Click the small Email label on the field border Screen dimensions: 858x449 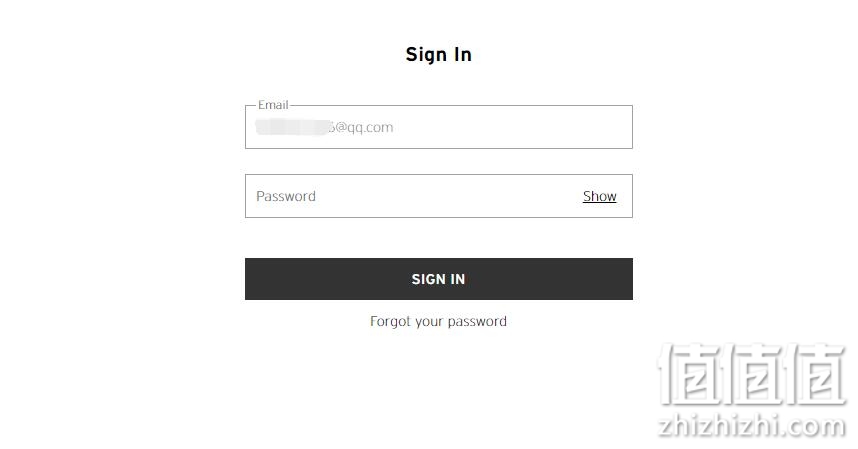click(273, 105)
